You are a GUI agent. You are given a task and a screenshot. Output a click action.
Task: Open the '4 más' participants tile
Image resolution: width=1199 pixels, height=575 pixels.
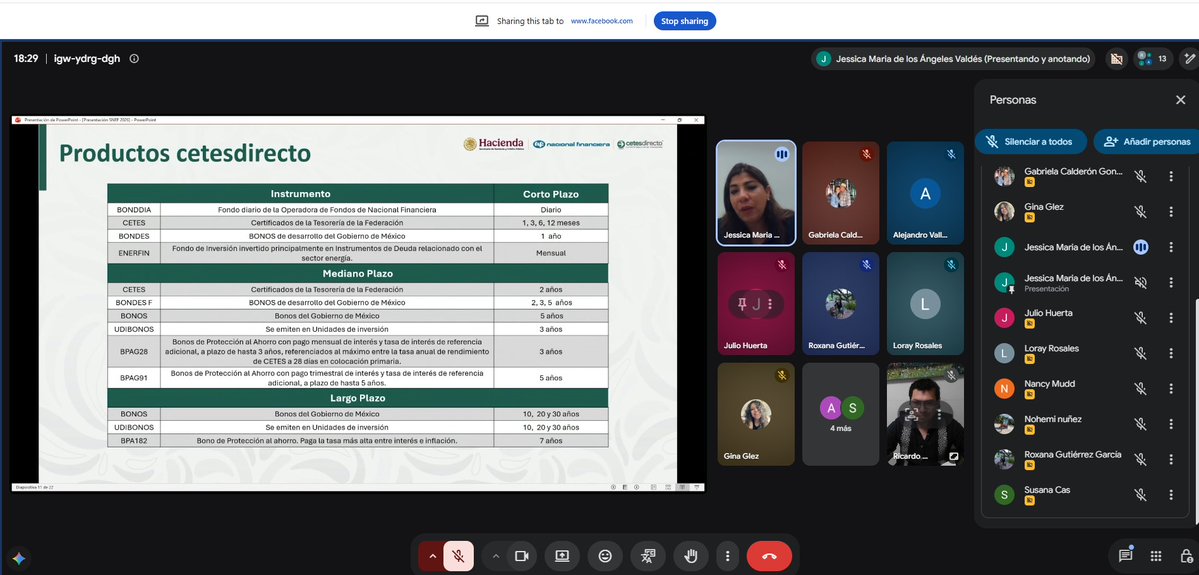pos(840,414)
